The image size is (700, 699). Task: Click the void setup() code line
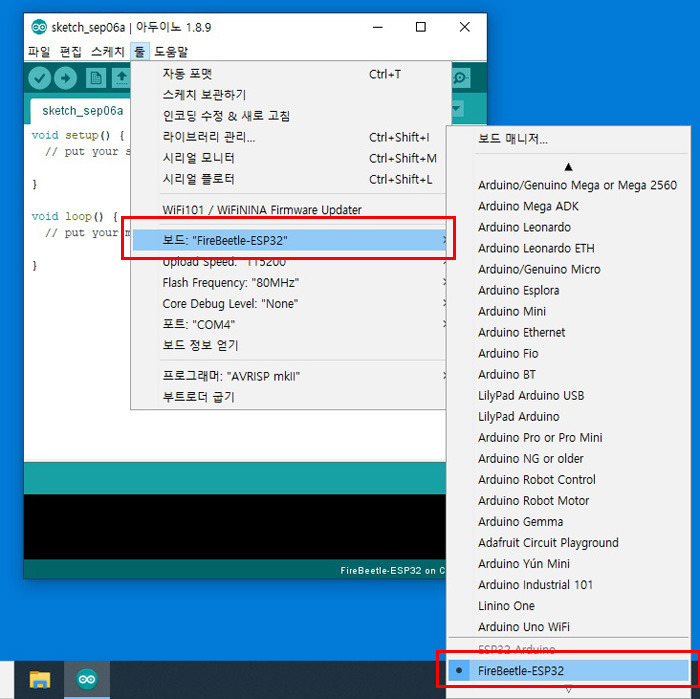point(78,135)
